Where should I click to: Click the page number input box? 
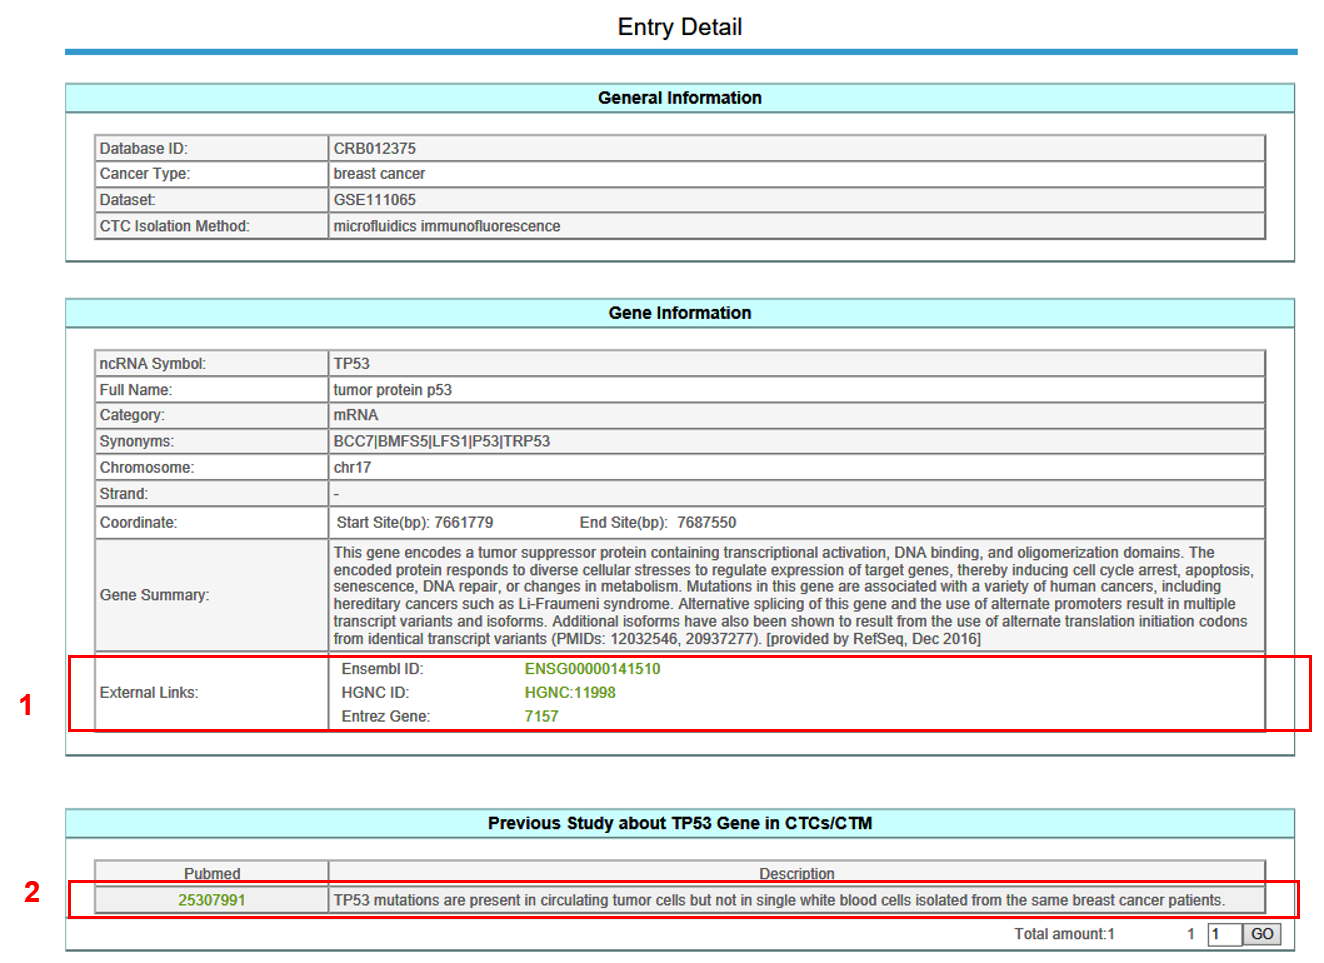point(1223,934)
